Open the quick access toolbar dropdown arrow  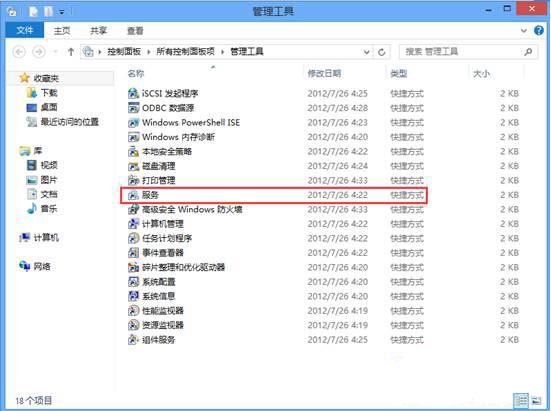click(x=61, y=12)
